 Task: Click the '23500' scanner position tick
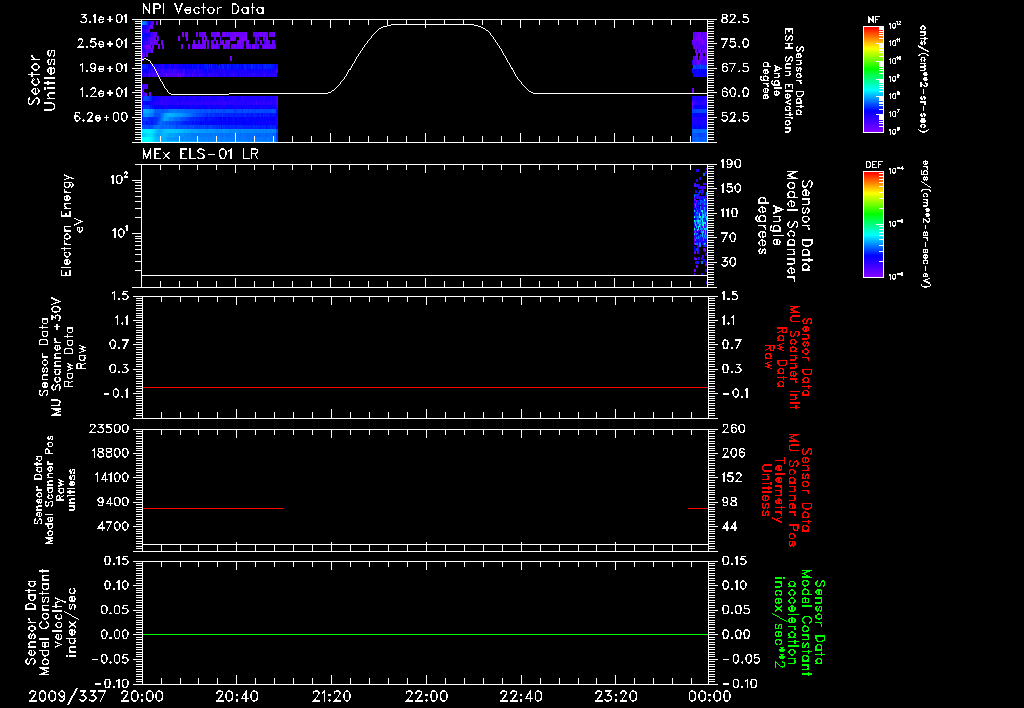pyautogui.click(x=109, y=429)
